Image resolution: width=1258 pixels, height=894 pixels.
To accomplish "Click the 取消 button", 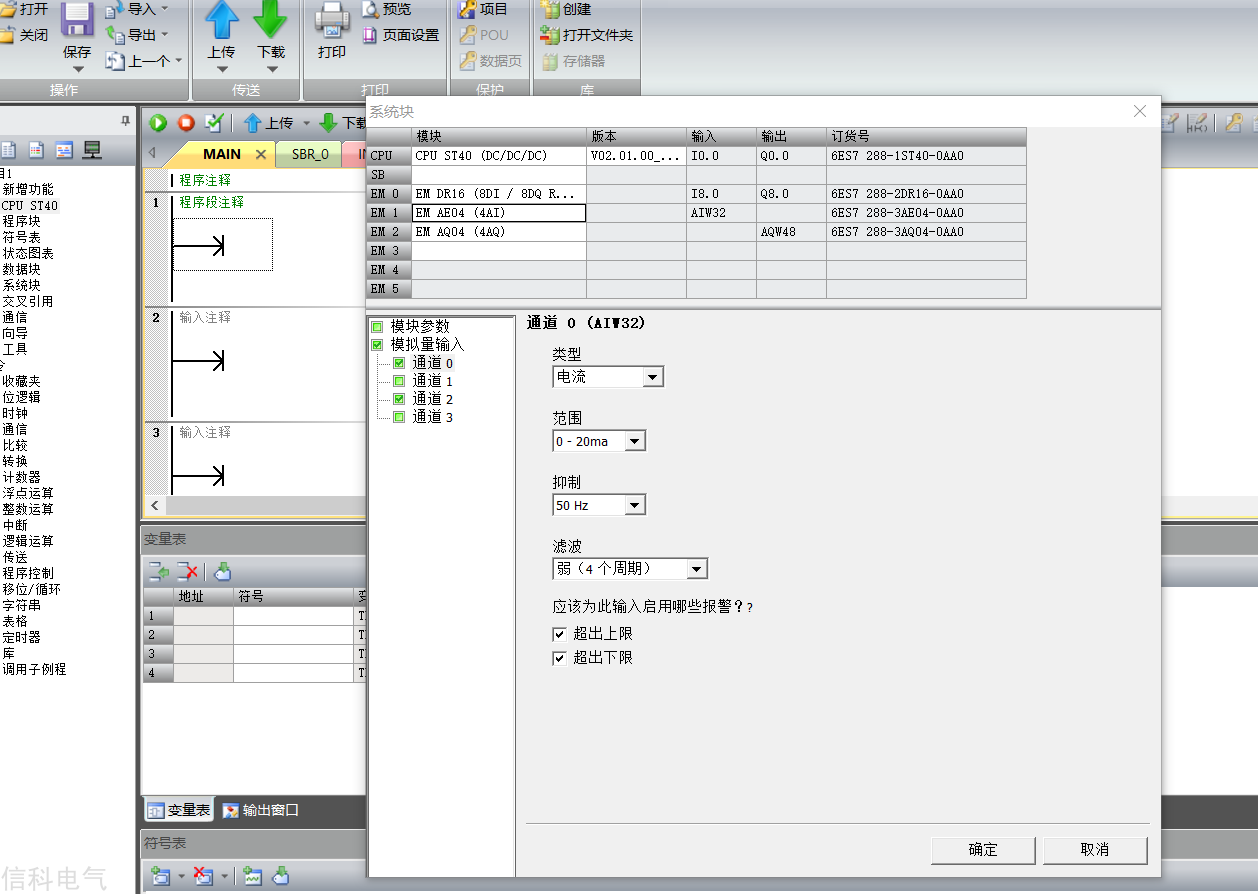I will (x=1095, y=850).
